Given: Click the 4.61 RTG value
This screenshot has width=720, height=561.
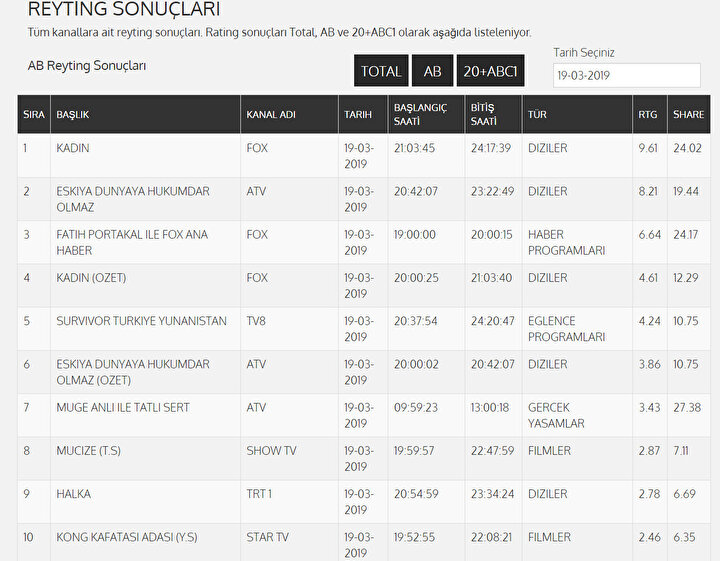Looking at the screenshot, I should [648, 278].
